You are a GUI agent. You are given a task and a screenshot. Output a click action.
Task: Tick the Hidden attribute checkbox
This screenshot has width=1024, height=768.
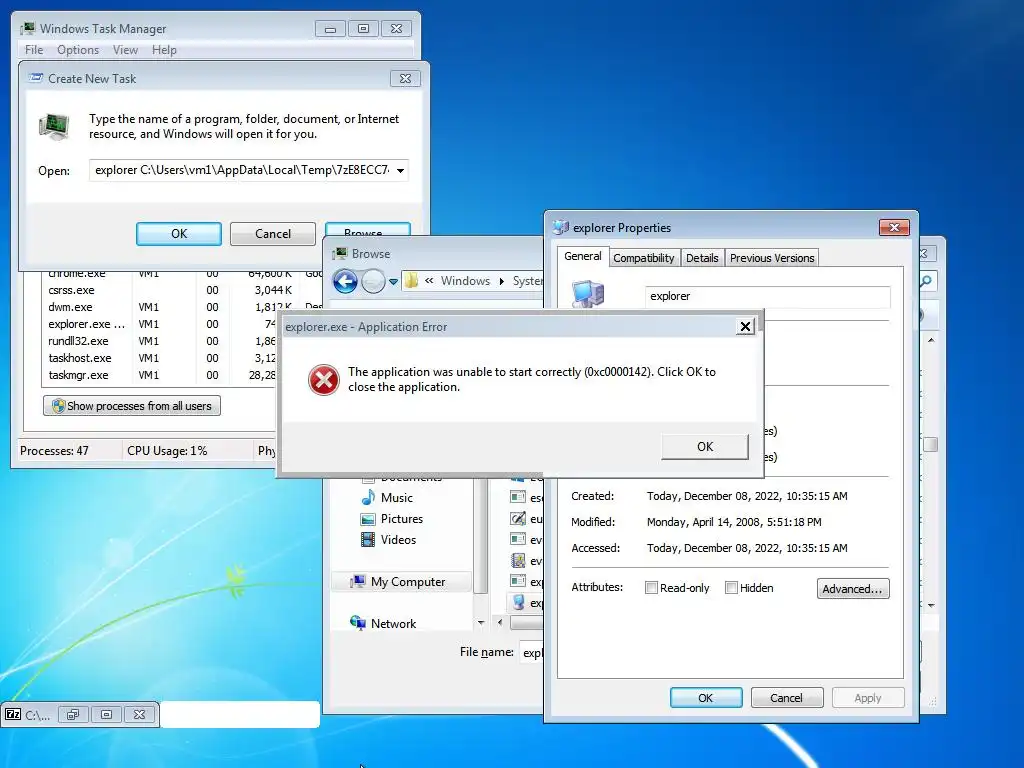(731, 588)
